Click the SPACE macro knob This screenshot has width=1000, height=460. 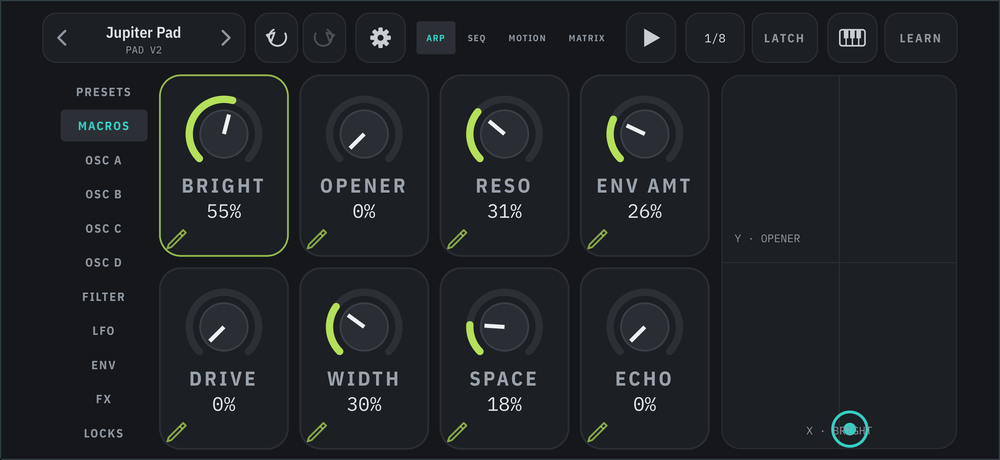[504, 327]
